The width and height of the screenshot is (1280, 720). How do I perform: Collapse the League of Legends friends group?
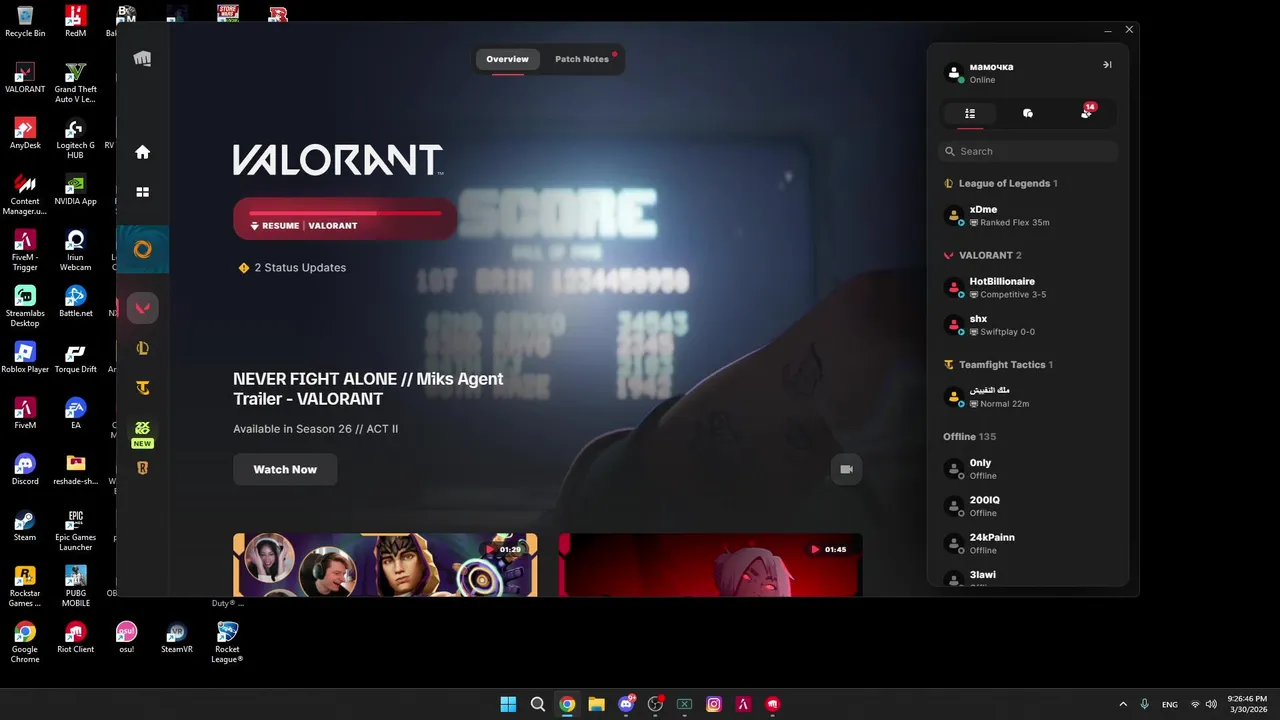click(x=1000, y=183)
